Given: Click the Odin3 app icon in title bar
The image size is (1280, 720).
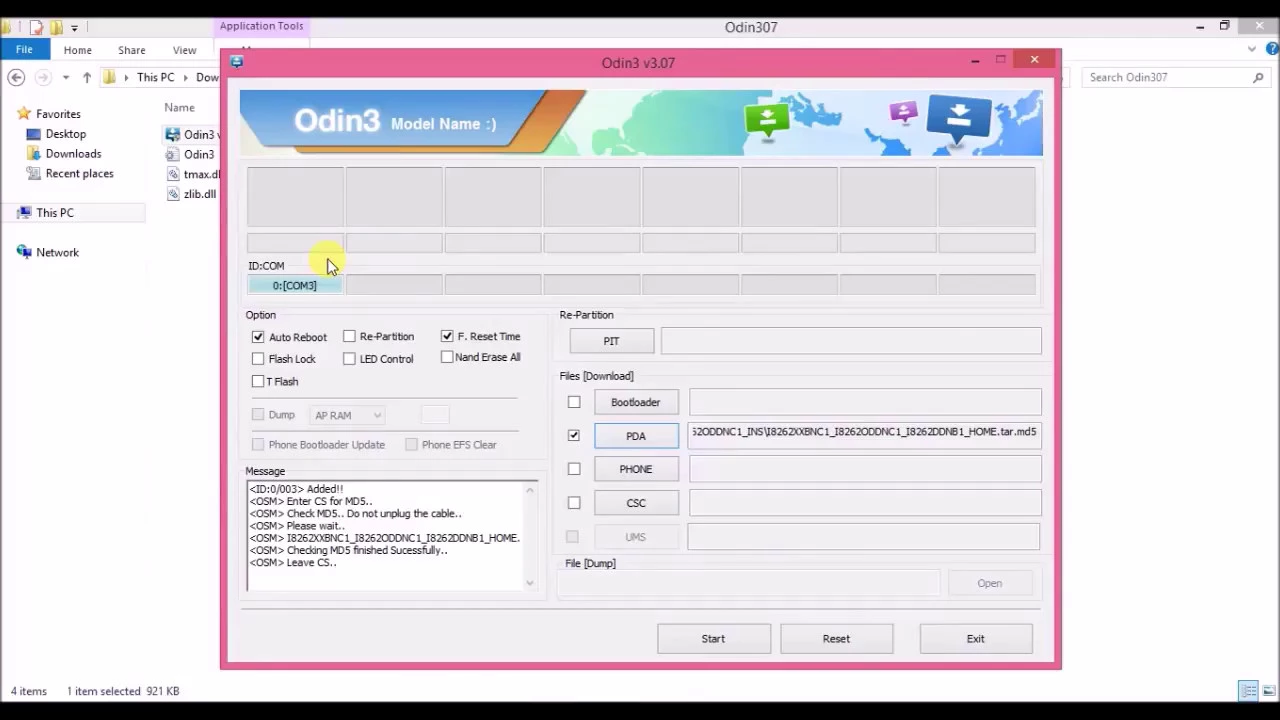Looking at the screenshot, I should tap(236, 62).
